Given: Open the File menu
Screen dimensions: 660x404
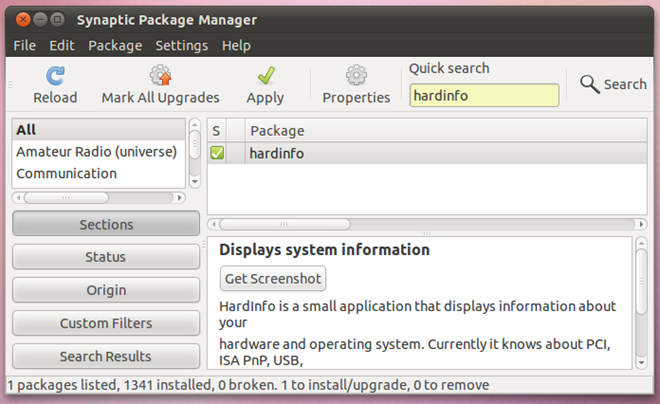Looking at the screenshot, I should 25,45.
